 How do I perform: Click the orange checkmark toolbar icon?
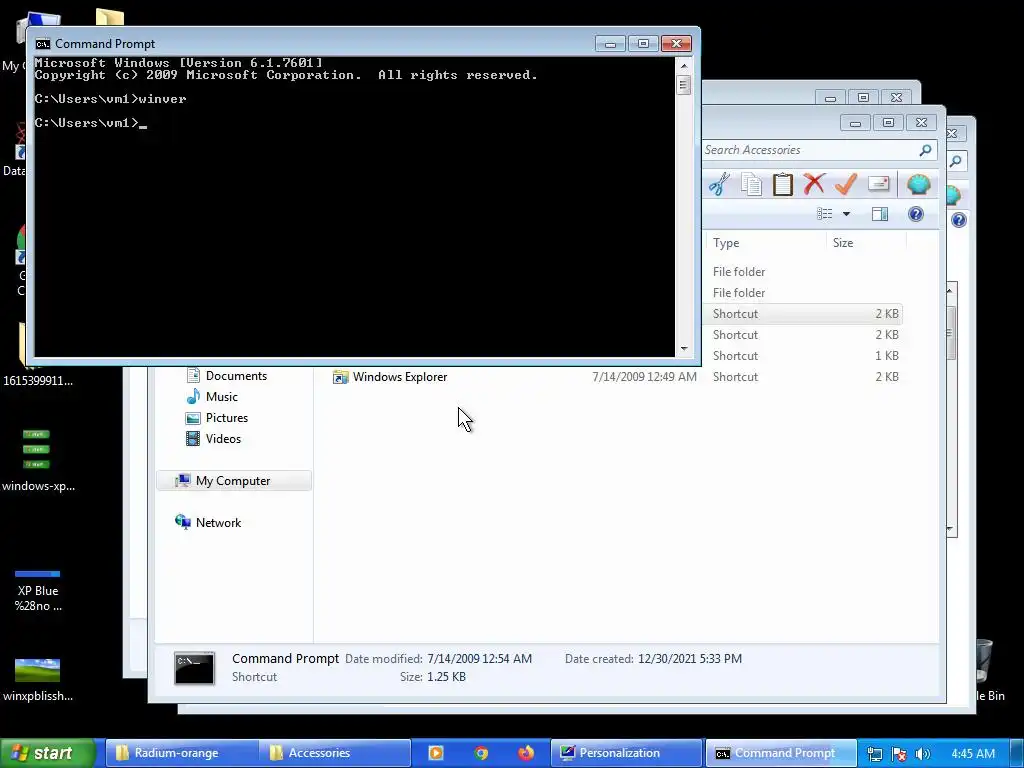click(x=846, y=184)
